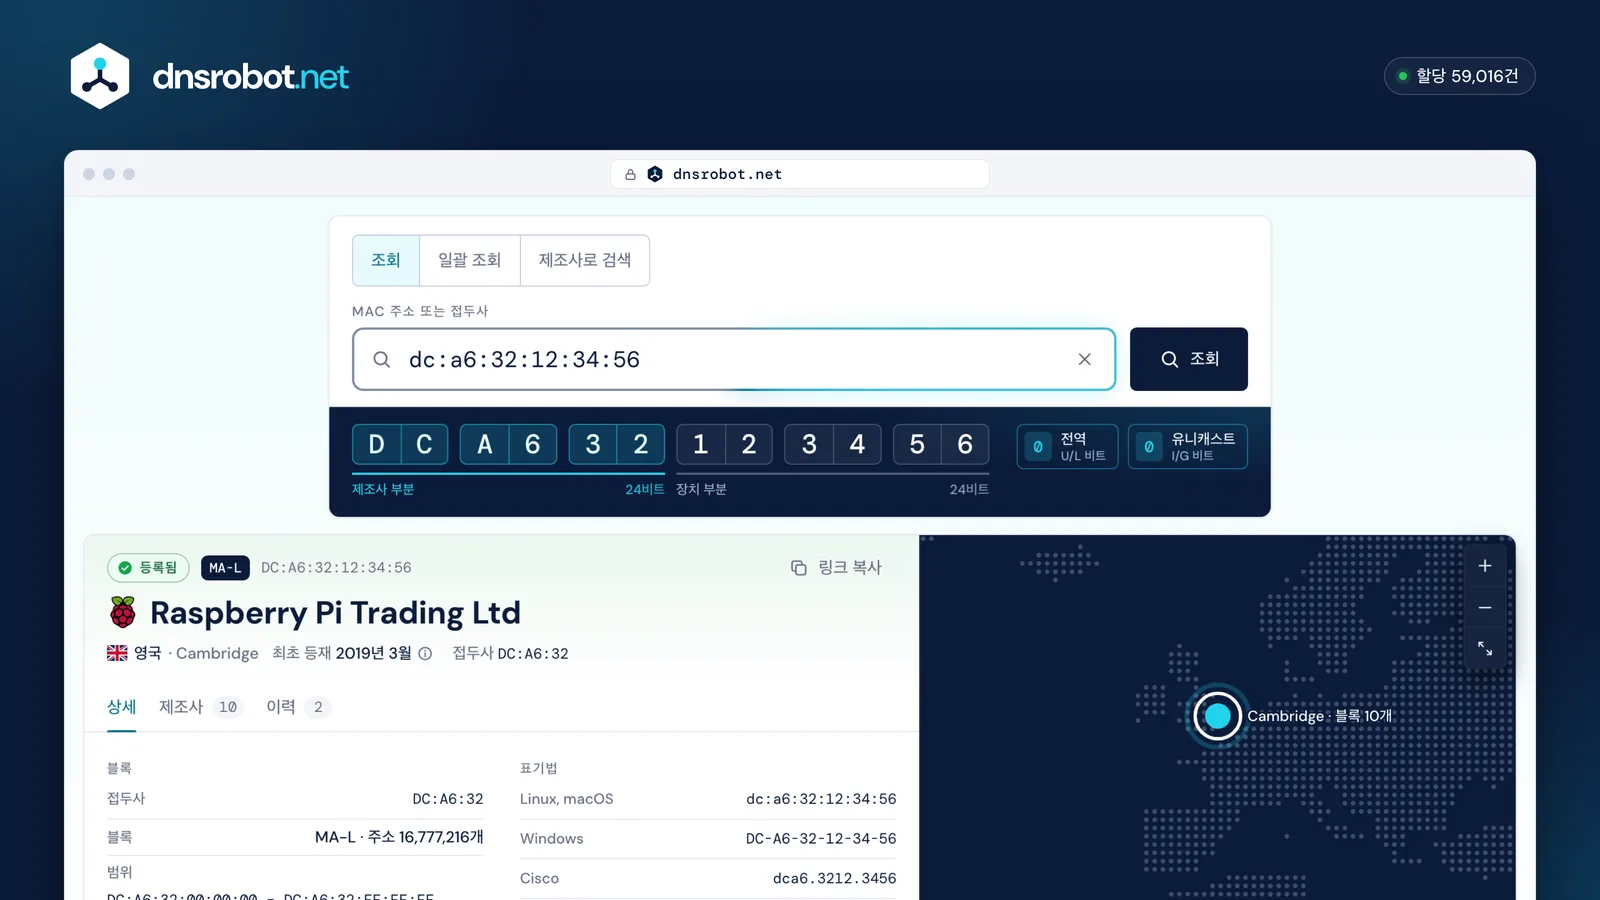
Task: Click the info icon next to 2019년 3월
Action: click(x=425, y=653)
